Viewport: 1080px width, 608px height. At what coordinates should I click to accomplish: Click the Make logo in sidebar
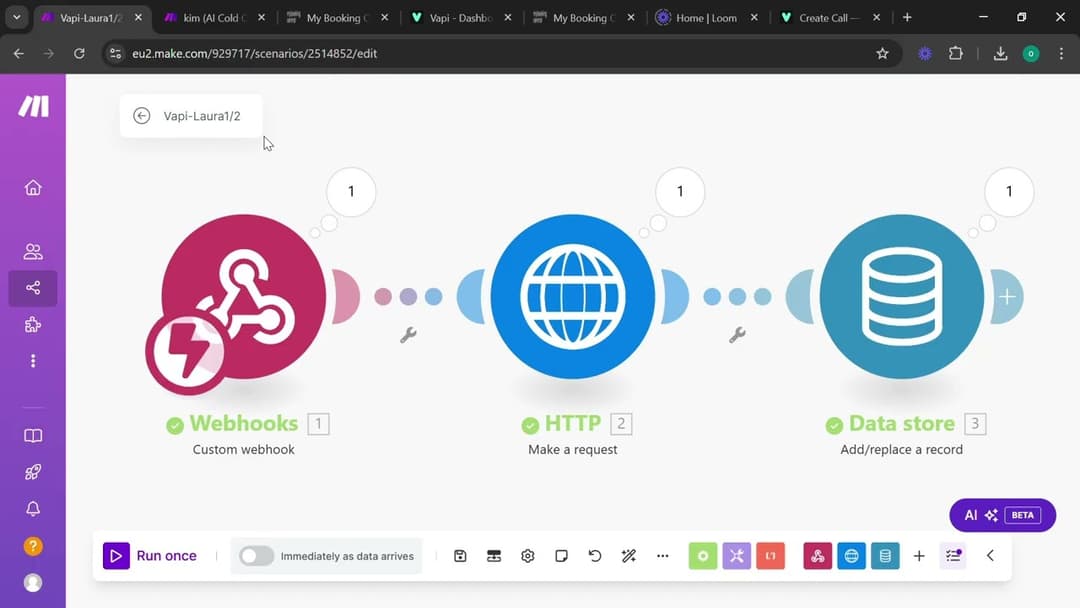[33, 106]
